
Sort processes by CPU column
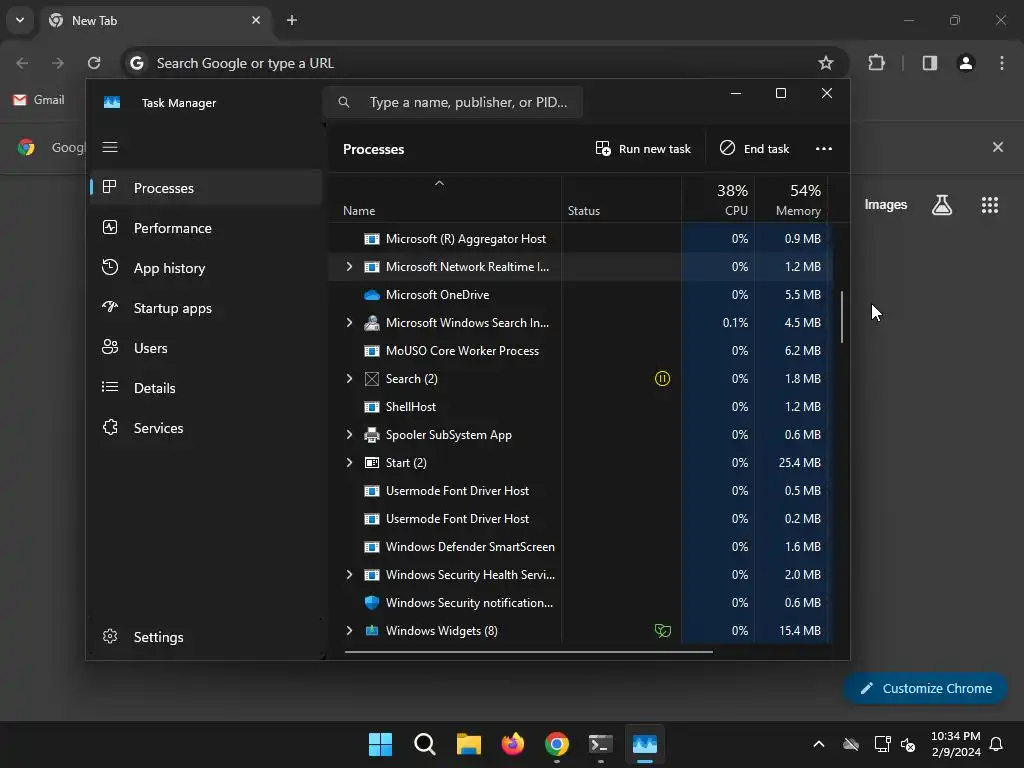pyautogui.click(x=718, y=199)
